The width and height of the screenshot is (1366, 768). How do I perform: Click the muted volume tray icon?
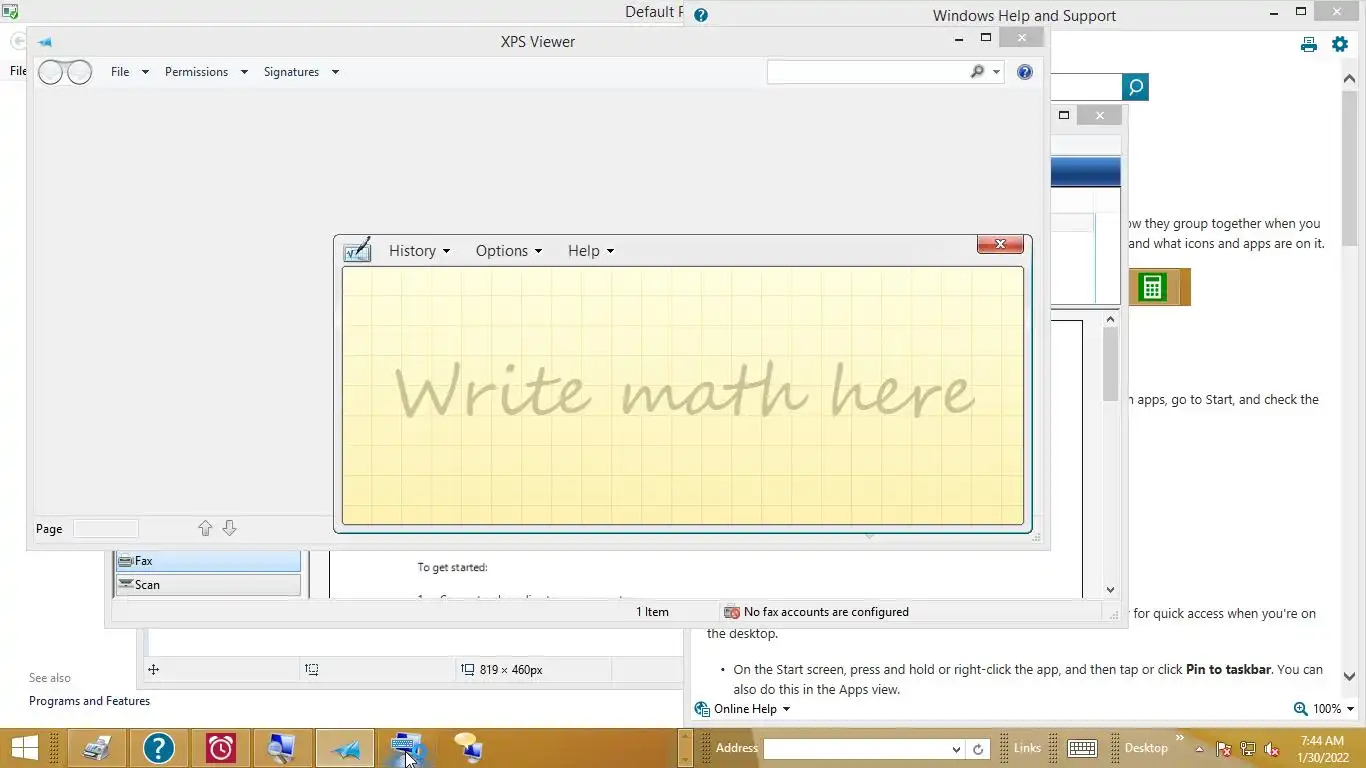1272,749
